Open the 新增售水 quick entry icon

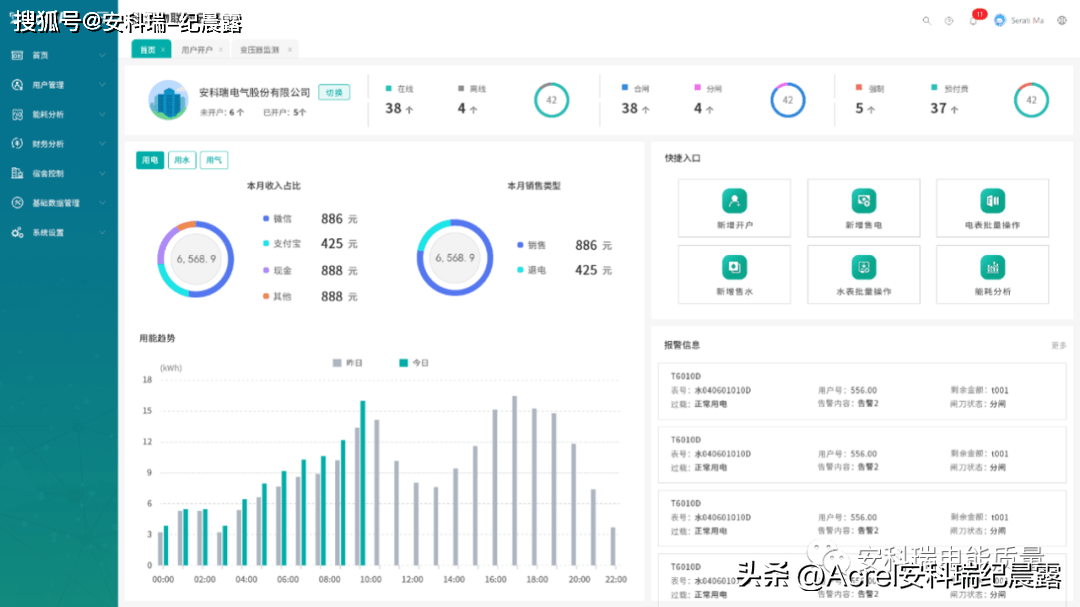(734, 267)
